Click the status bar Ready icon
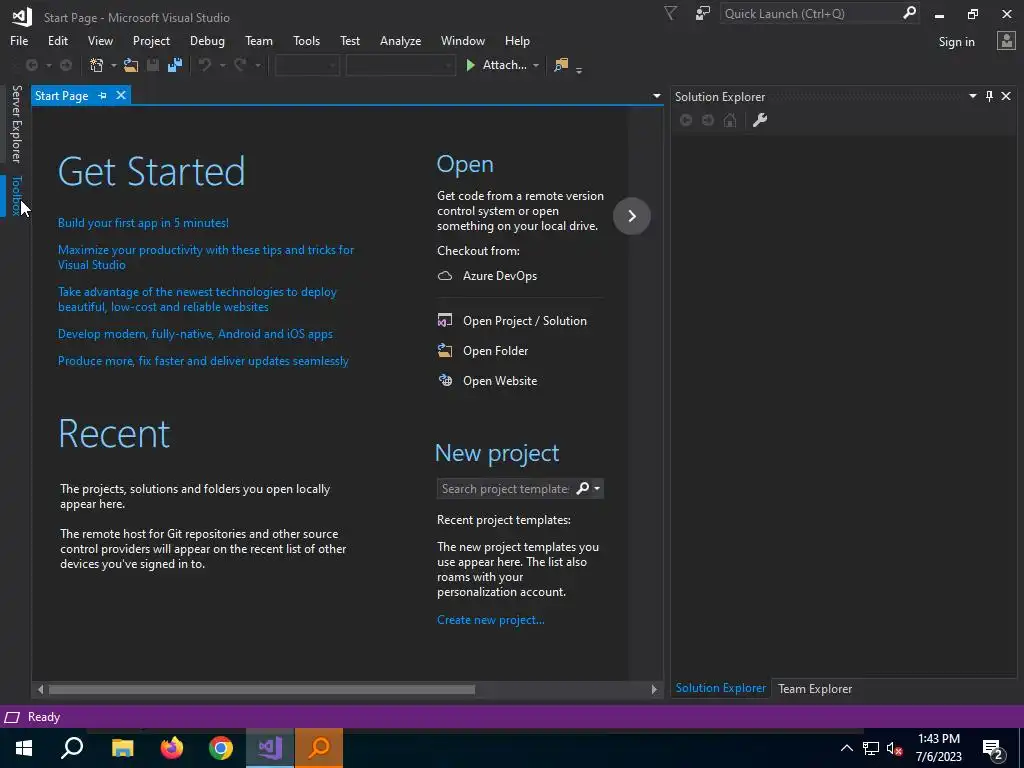Image resolution: width=1024 pixels, height=768 pixels. (12, 717)
